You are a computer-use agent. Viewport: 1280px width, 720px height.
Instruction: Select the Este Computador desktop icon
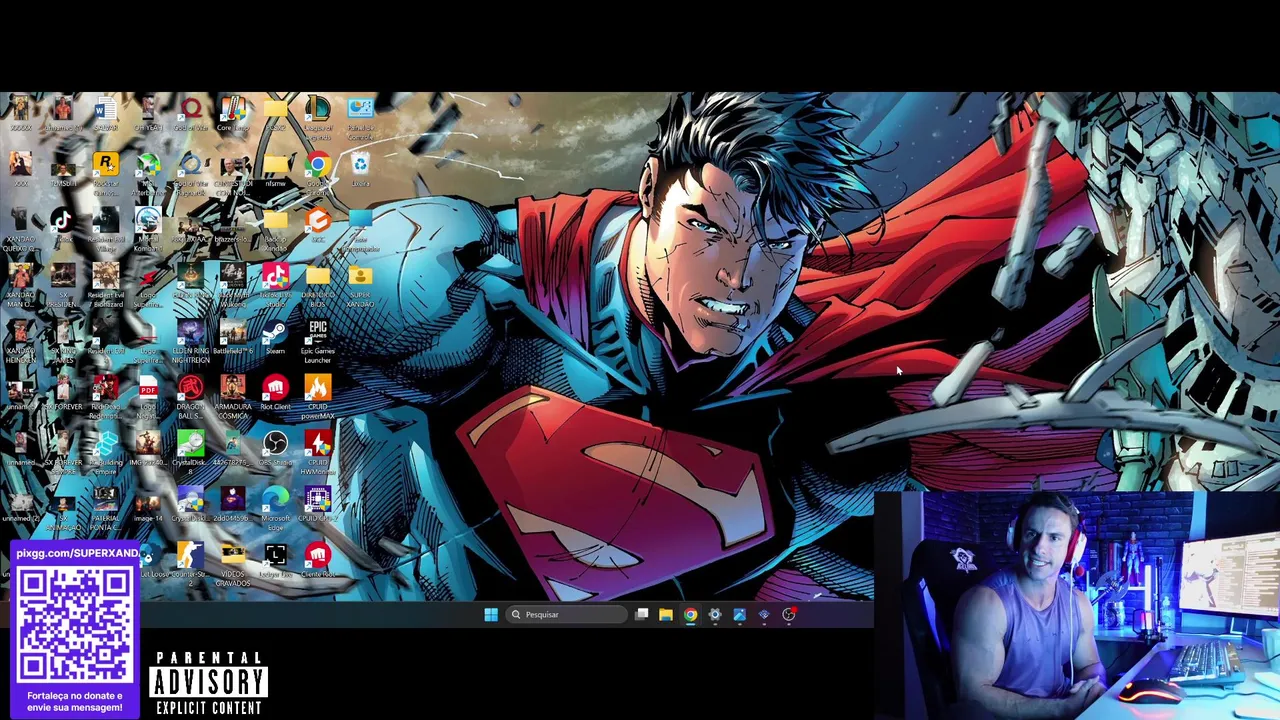pyautogui.click(x=360, y=228)
